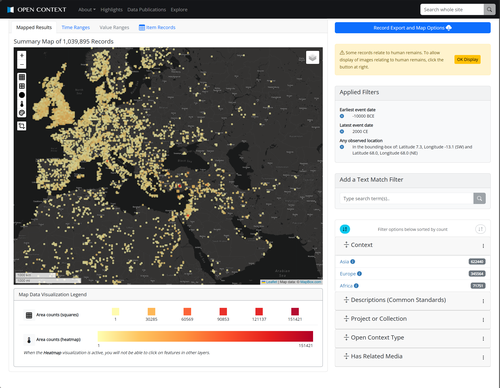
Task: Click the cyan sort-by-count button
Action: (345, 229)
